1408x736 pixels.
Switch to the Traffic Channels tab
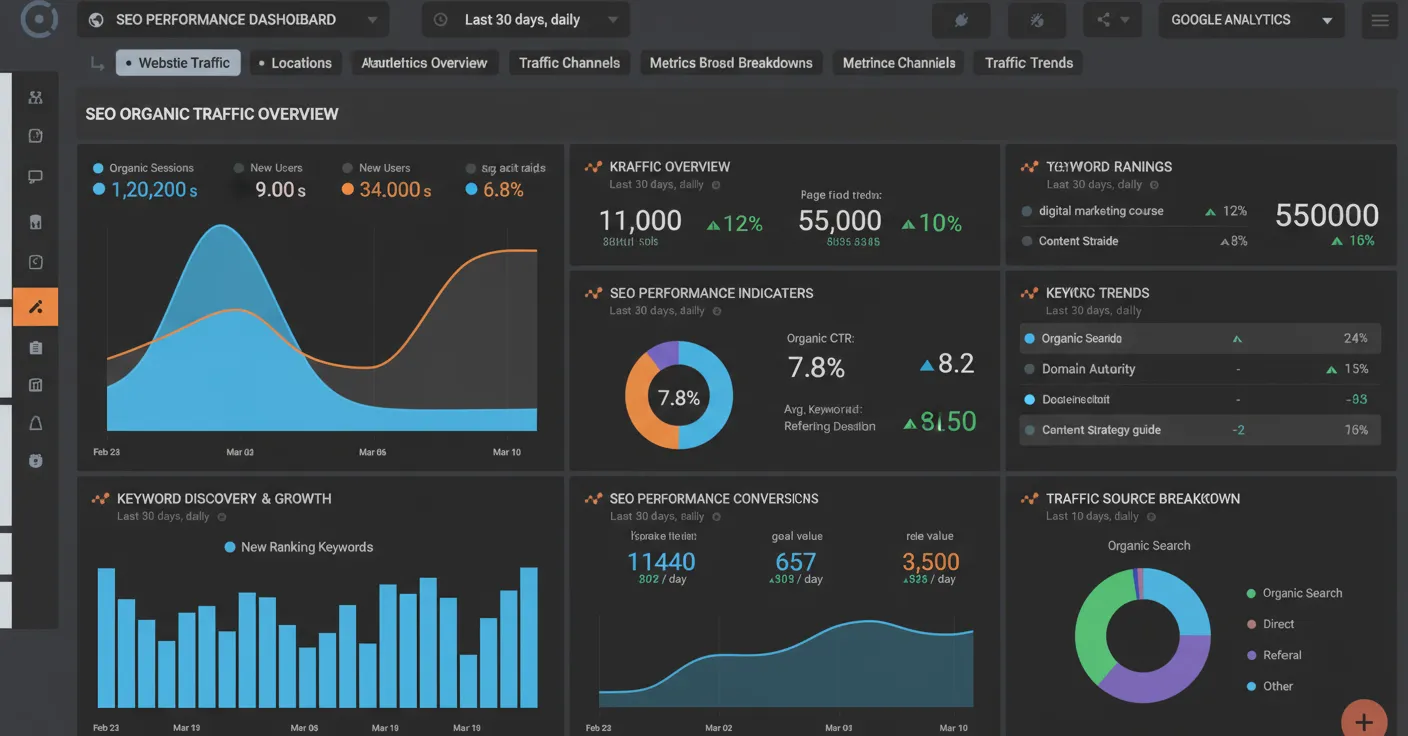568,62
